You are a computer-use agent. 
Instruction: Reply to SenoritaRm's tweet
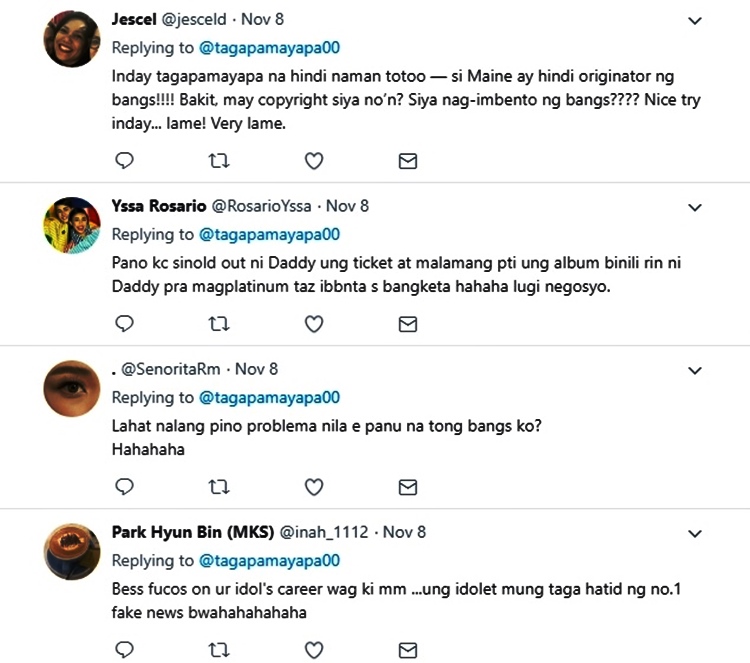(125, 487)
